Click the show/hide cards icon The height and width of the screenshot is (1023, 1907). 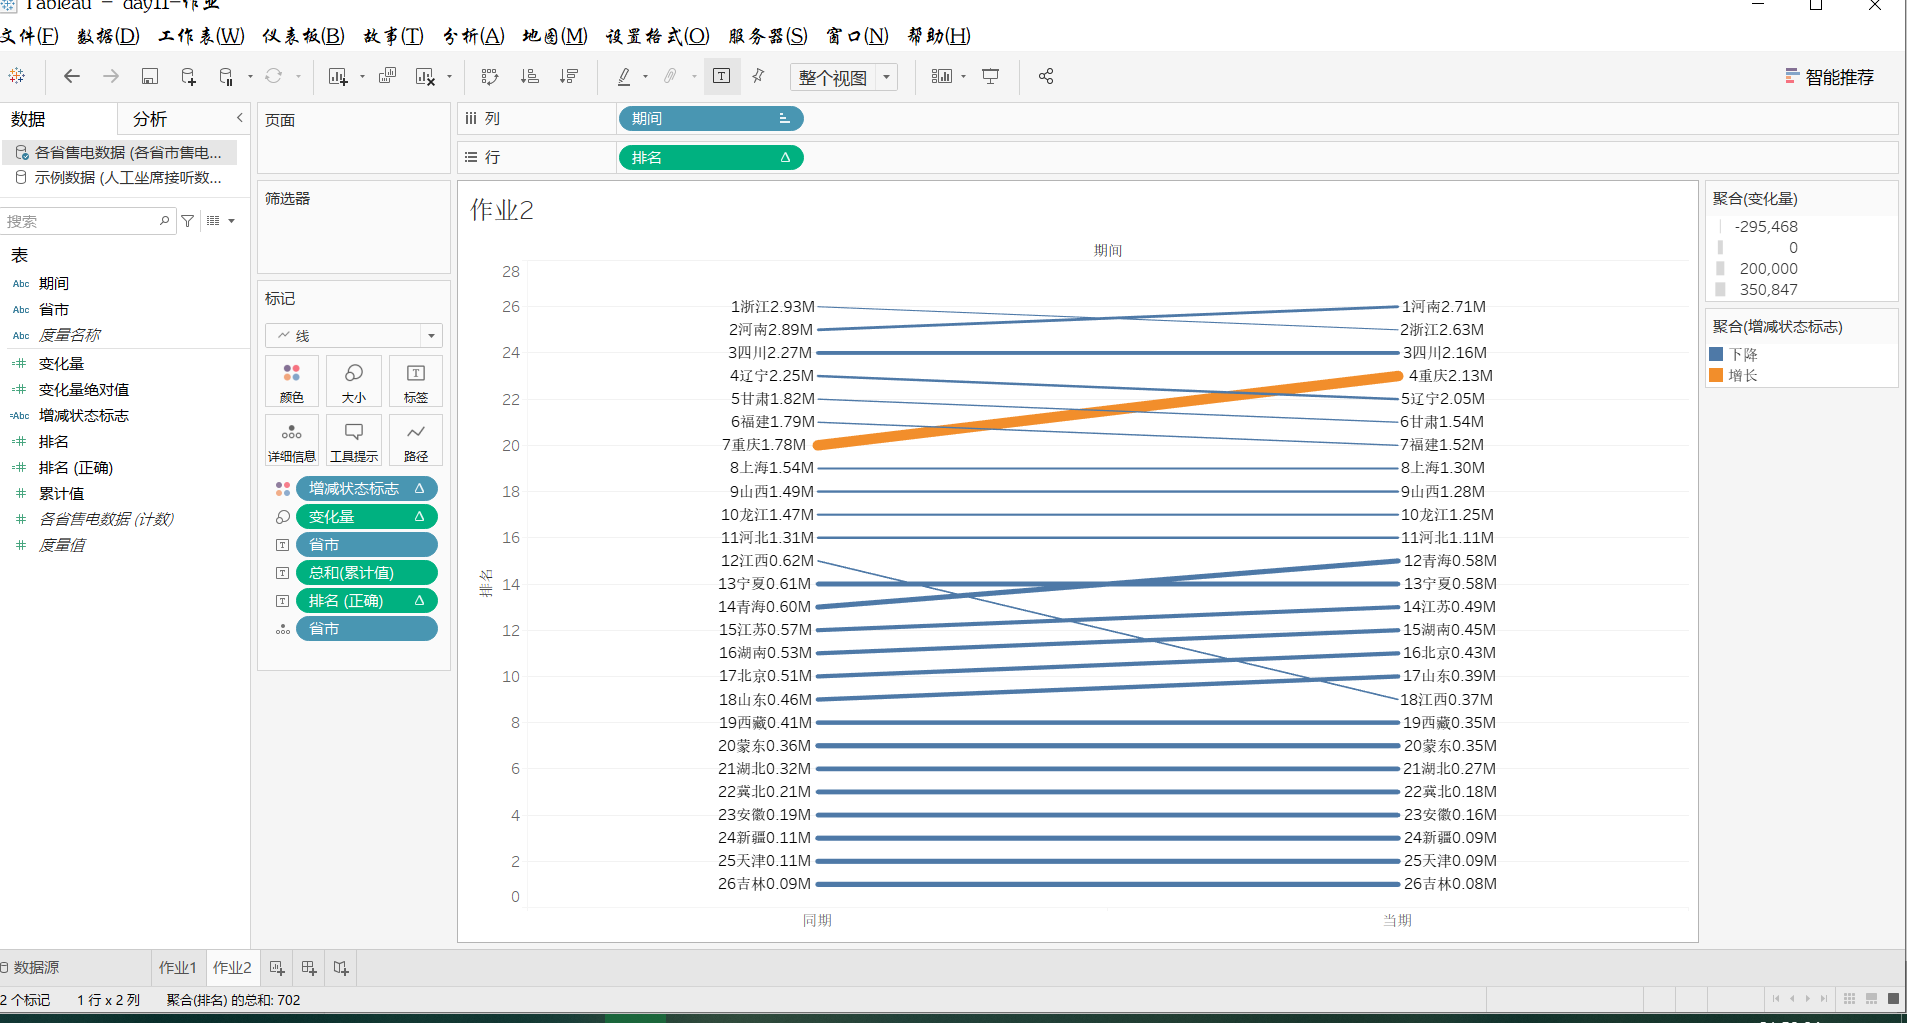point(941,76)
